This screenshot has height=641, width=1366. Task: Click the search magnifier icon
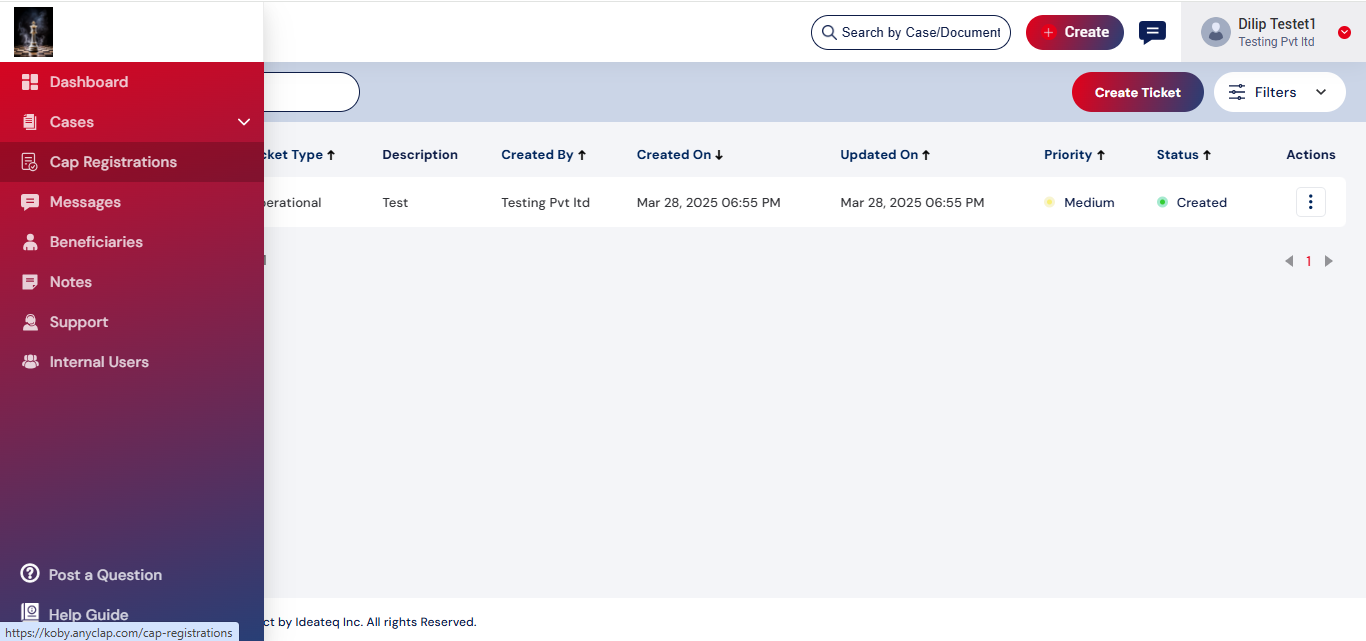point(829,32)
